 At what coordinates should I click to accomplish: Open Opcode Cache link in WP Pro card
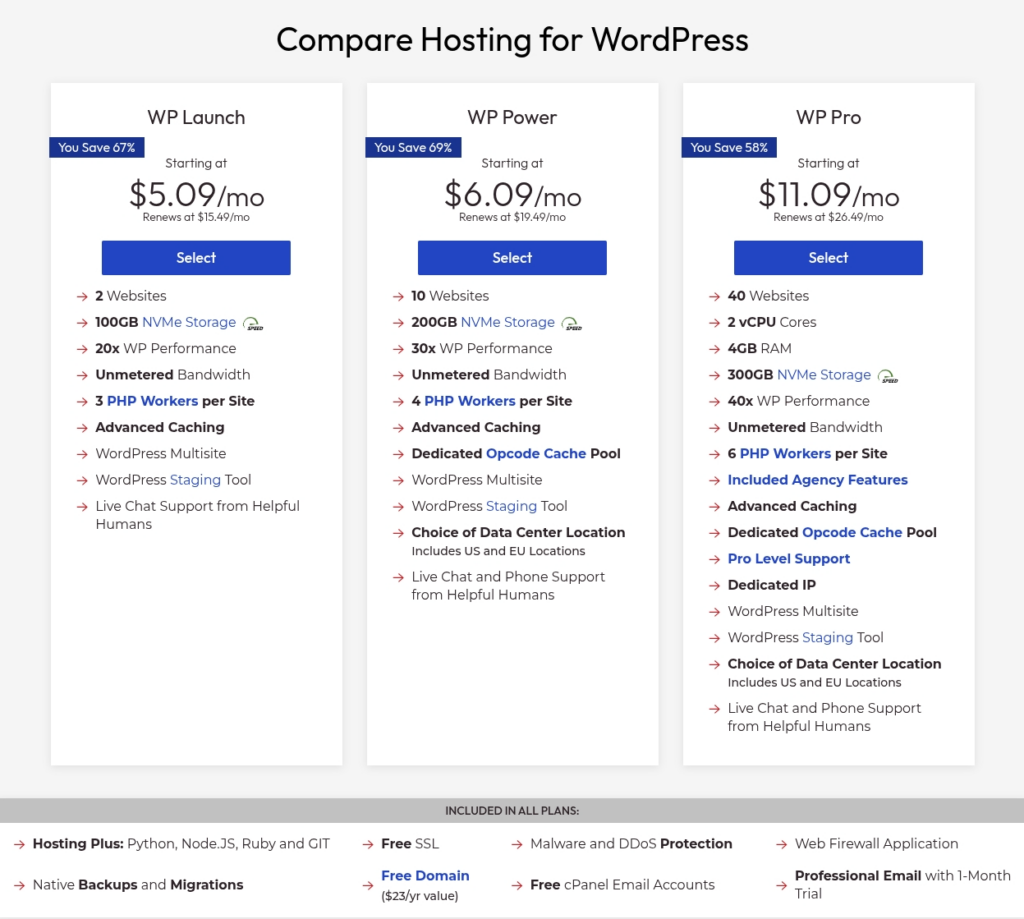[852, 532]
